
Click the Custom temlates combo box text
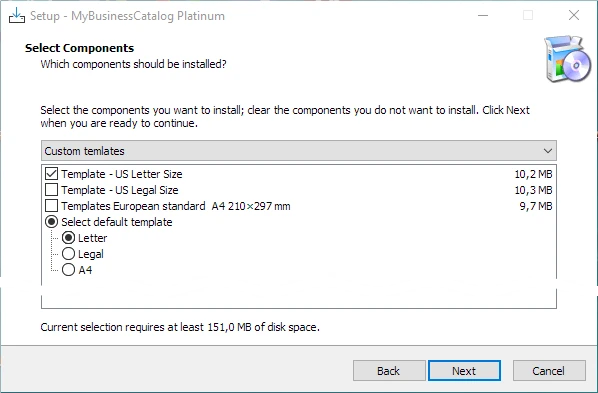click(84, 151)
